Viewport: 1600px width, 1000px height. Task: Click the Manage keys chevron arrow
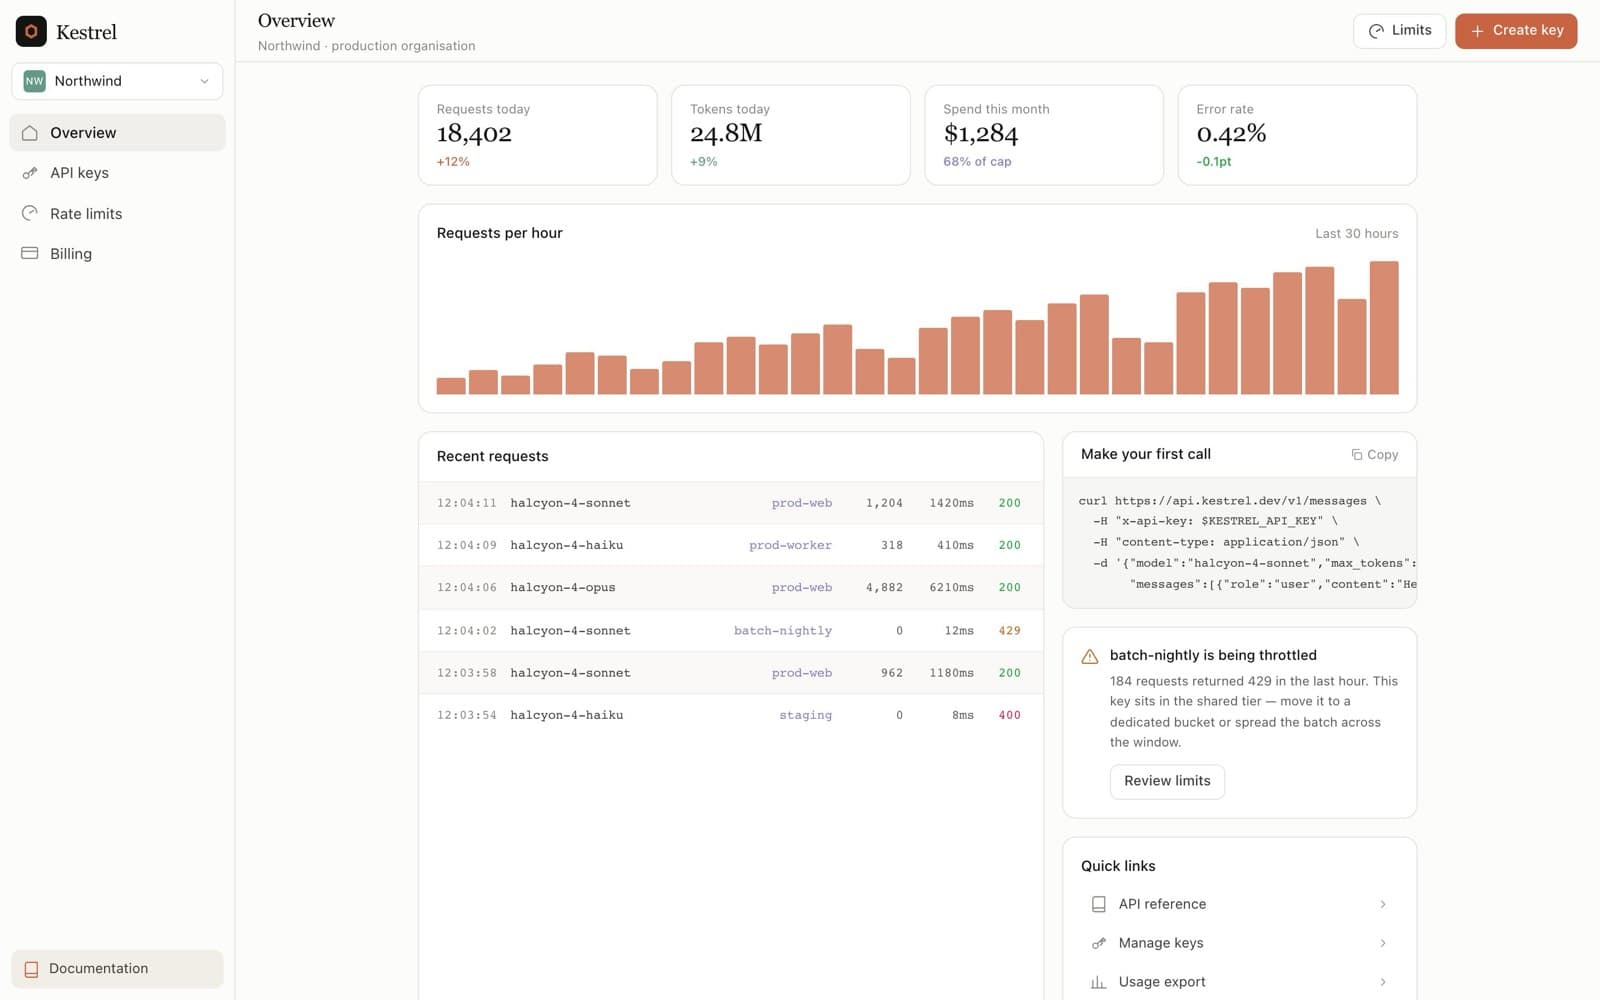[x=1383, y=943]
